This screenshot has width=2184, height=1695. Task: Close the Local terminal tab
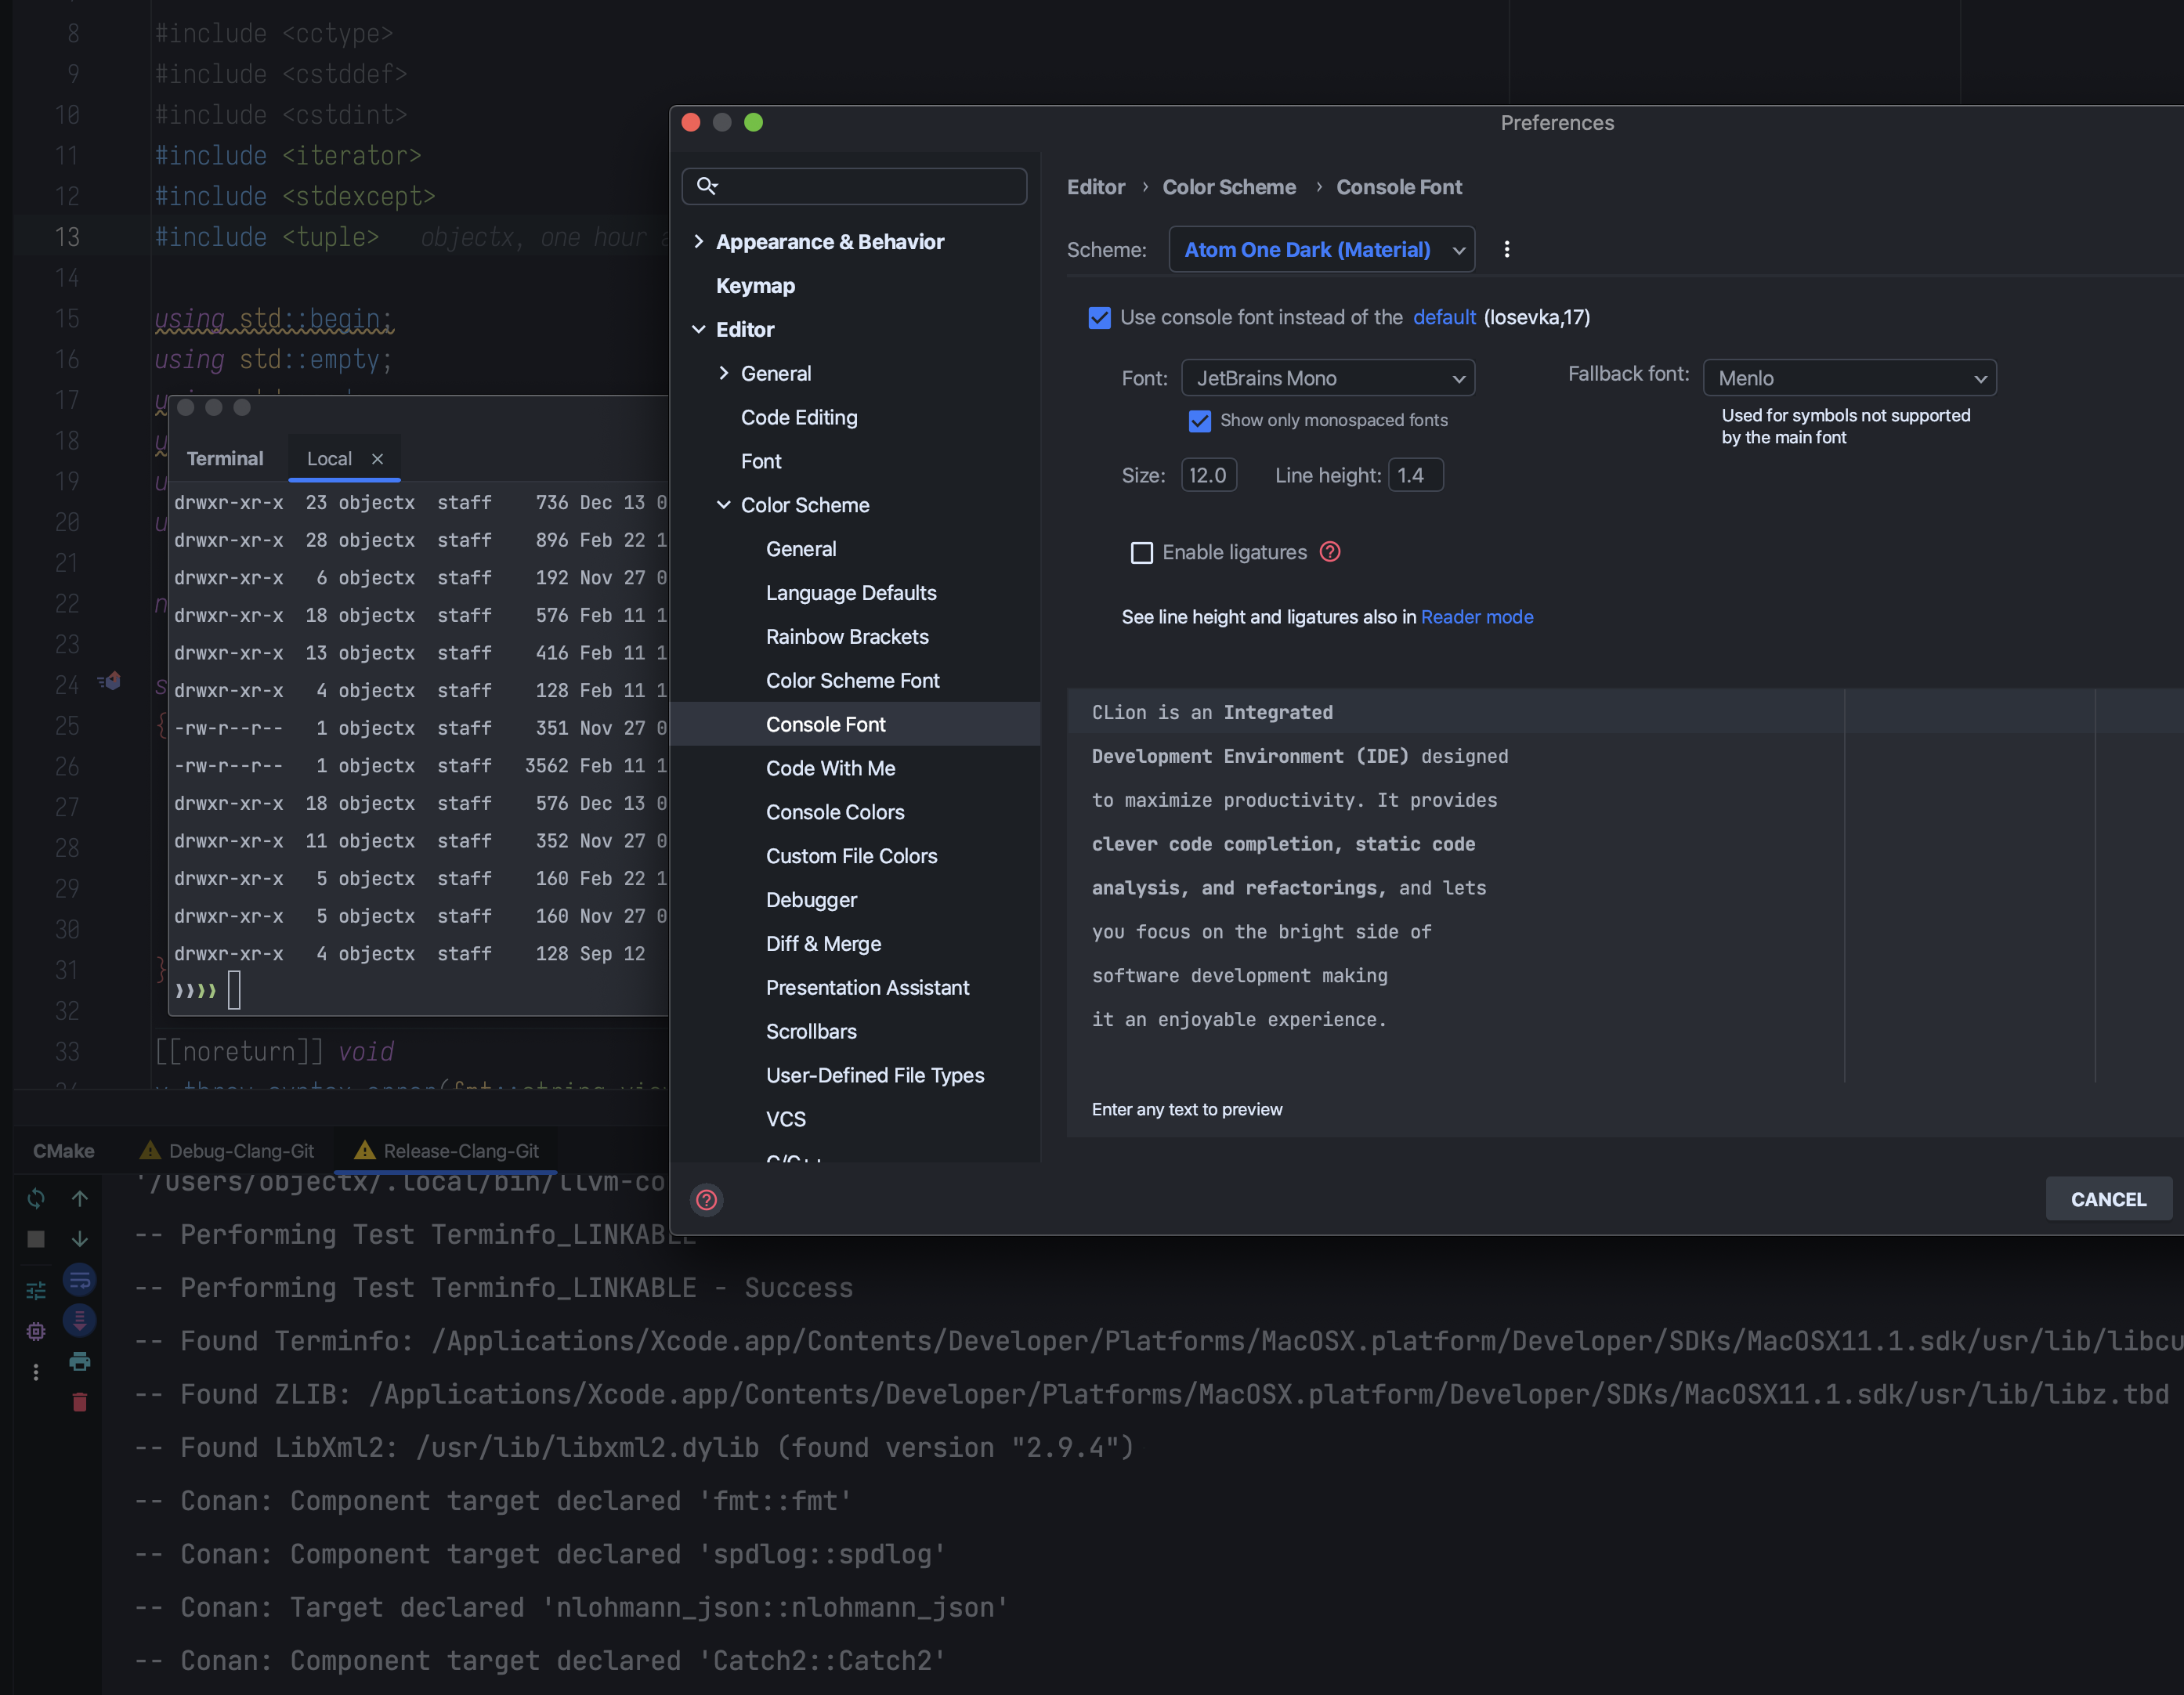coord(378,459)
